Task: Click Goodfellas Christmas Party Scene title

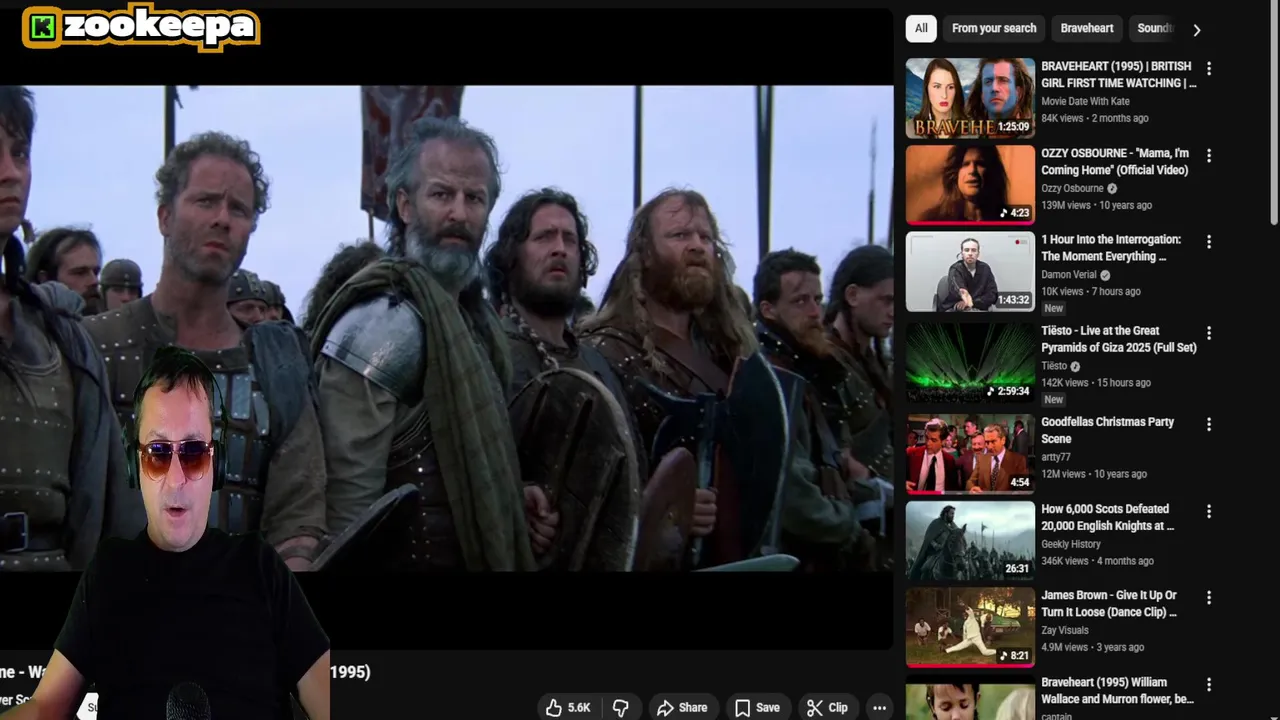Action: [1108, 430]
